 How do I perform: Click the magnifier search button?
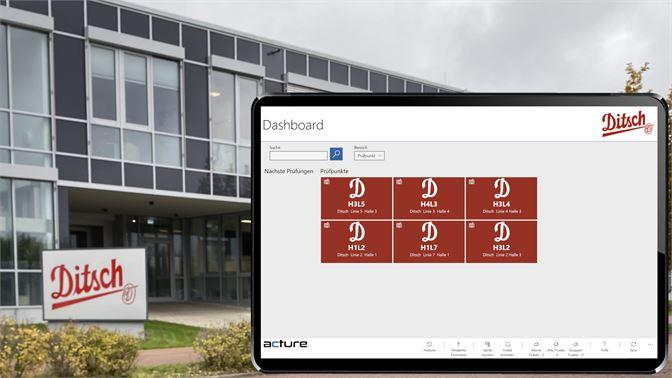(x=336, y=154)
